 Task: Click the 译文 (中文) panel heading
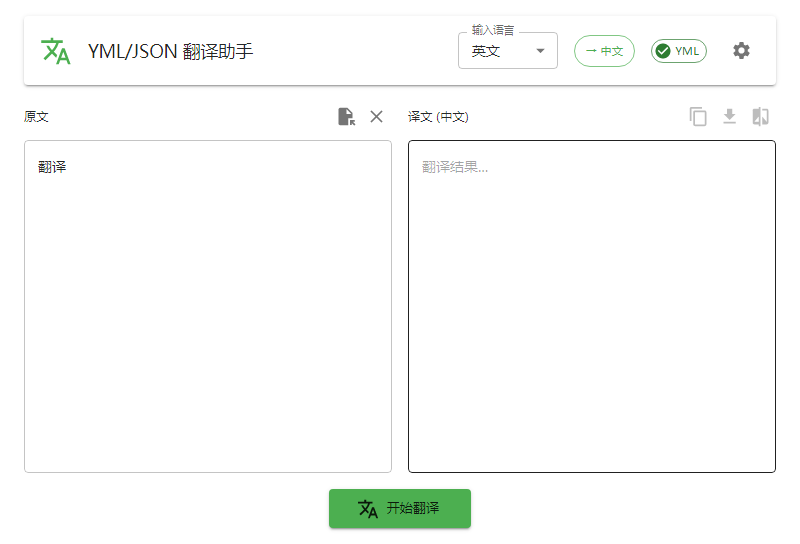pos(438,117)
